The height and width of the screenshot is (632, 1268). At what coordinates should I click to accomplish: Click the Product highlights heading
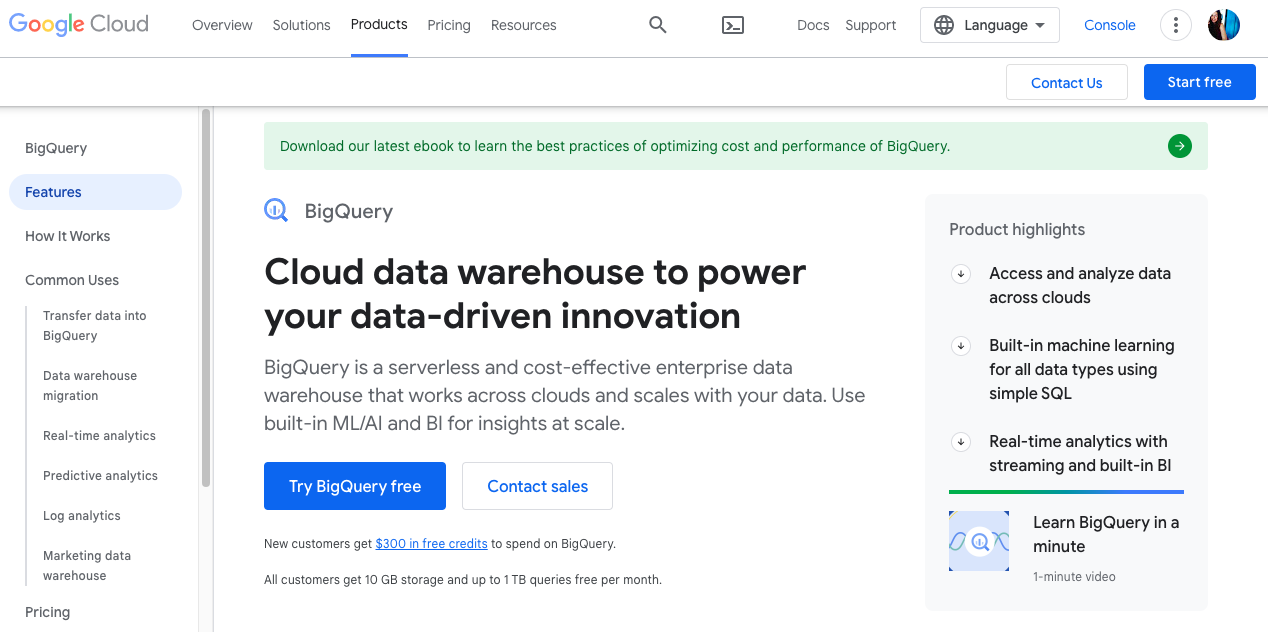pos(1017,229)
